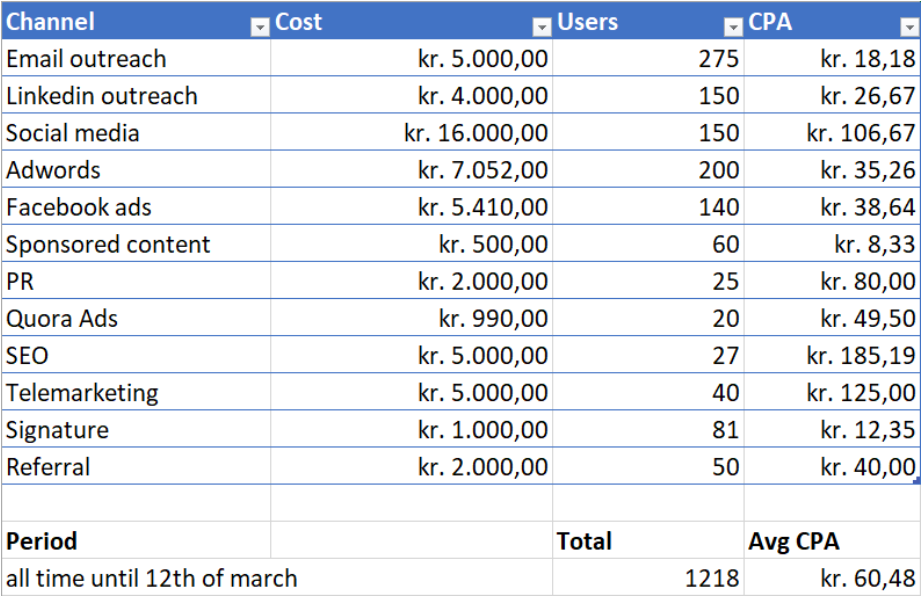Select the Quora Ads cell
The image size is (922, 597).
[x=136, y=318]
